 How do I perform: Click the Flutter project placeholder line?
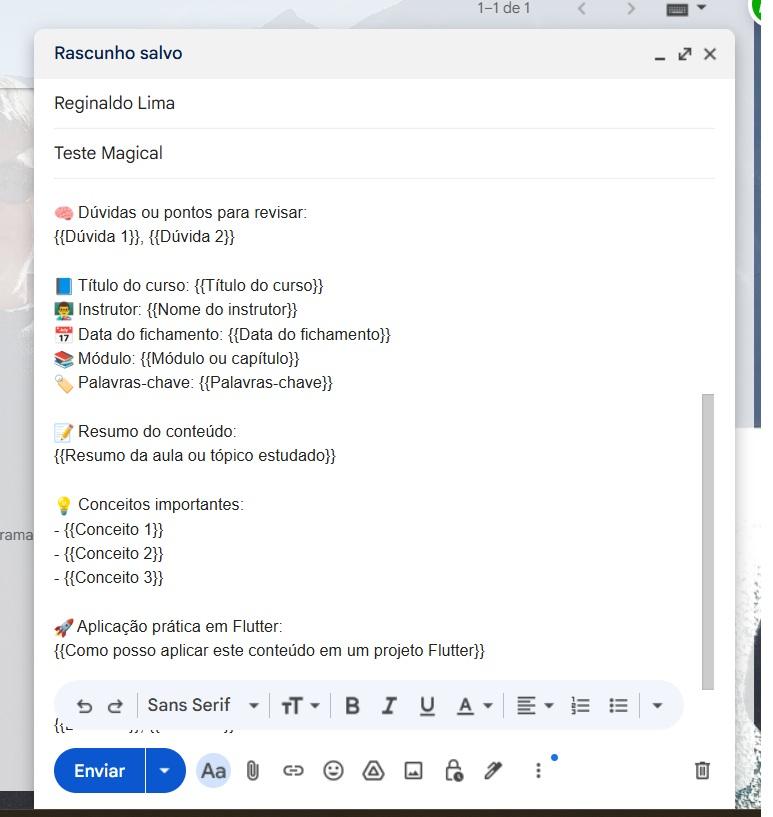tap(269, 651)
